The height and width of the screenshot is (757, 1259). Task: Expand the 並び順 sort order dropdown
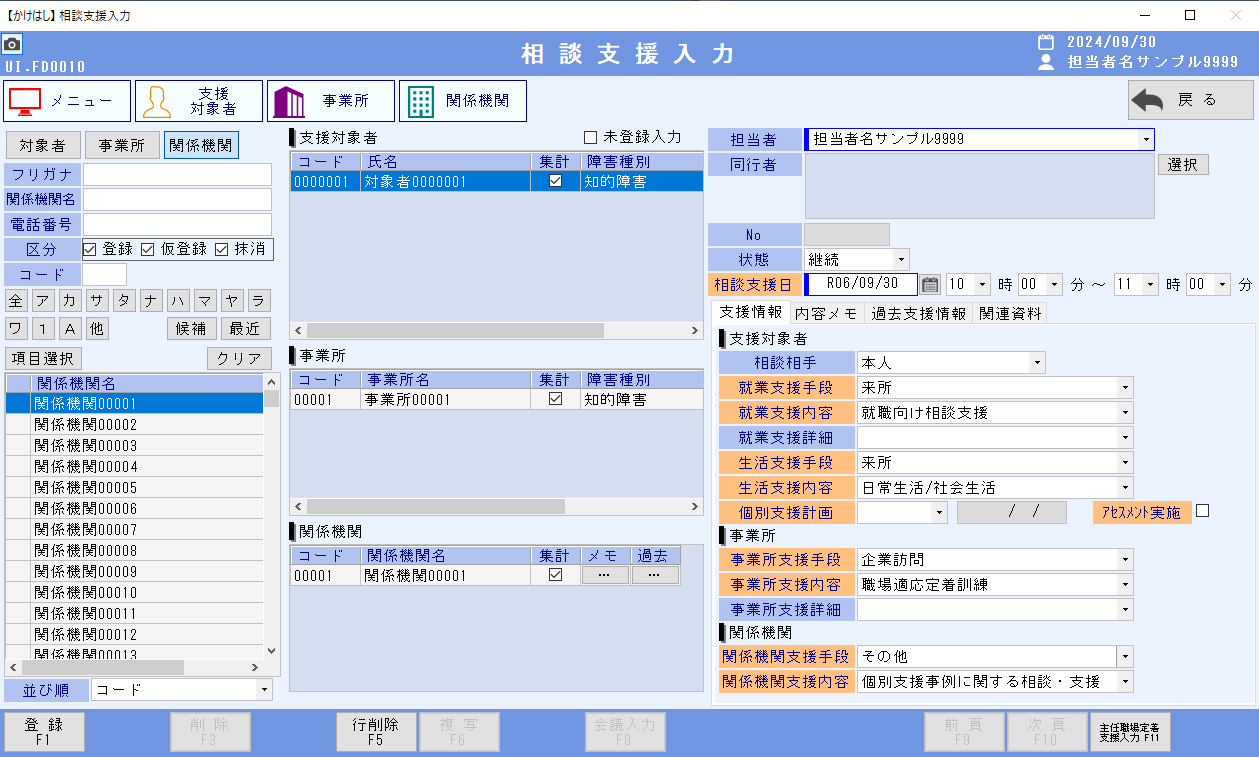(x=263, y=690)
